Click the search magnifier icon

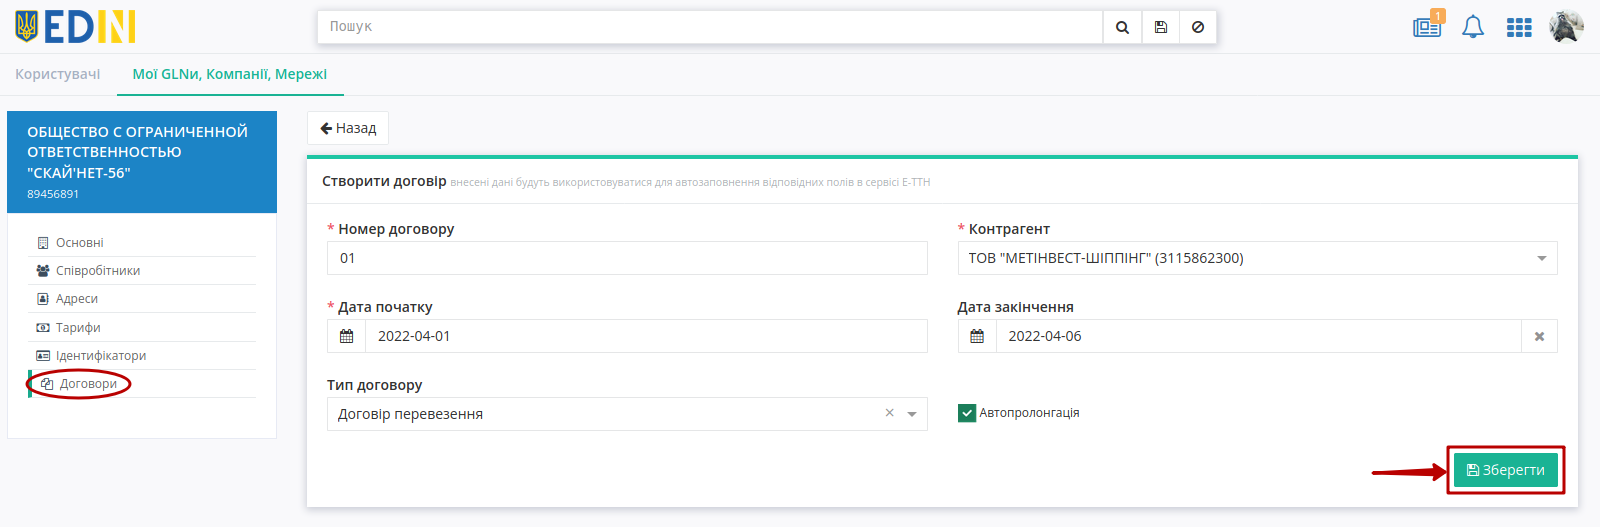coord(1122,27)
